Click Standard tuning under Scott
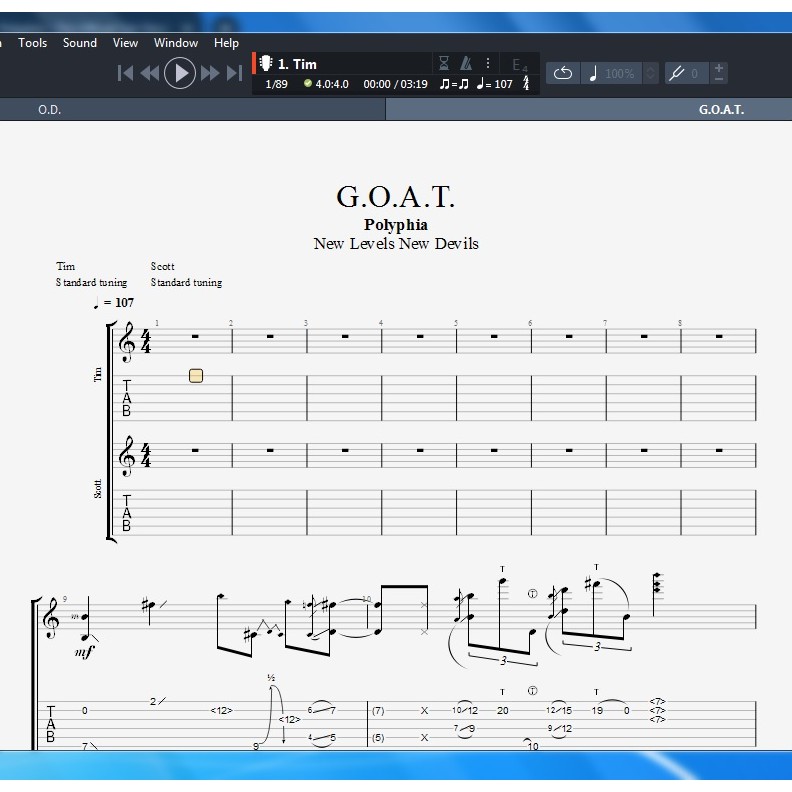Image resolution: width=792 pixels, height=792 pixels. click(186, 282)
